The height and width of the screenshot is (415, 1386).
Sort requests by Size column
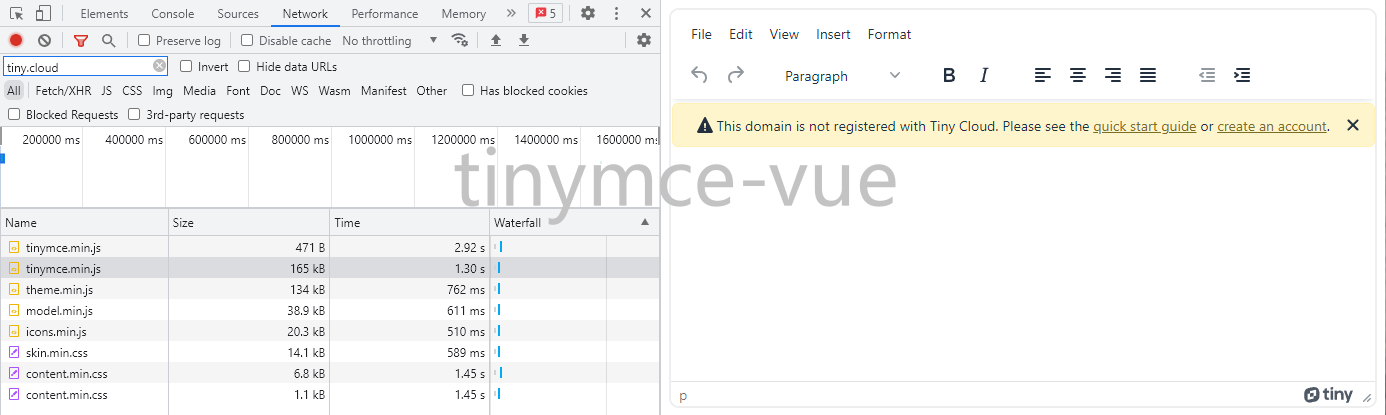point(249,222)
